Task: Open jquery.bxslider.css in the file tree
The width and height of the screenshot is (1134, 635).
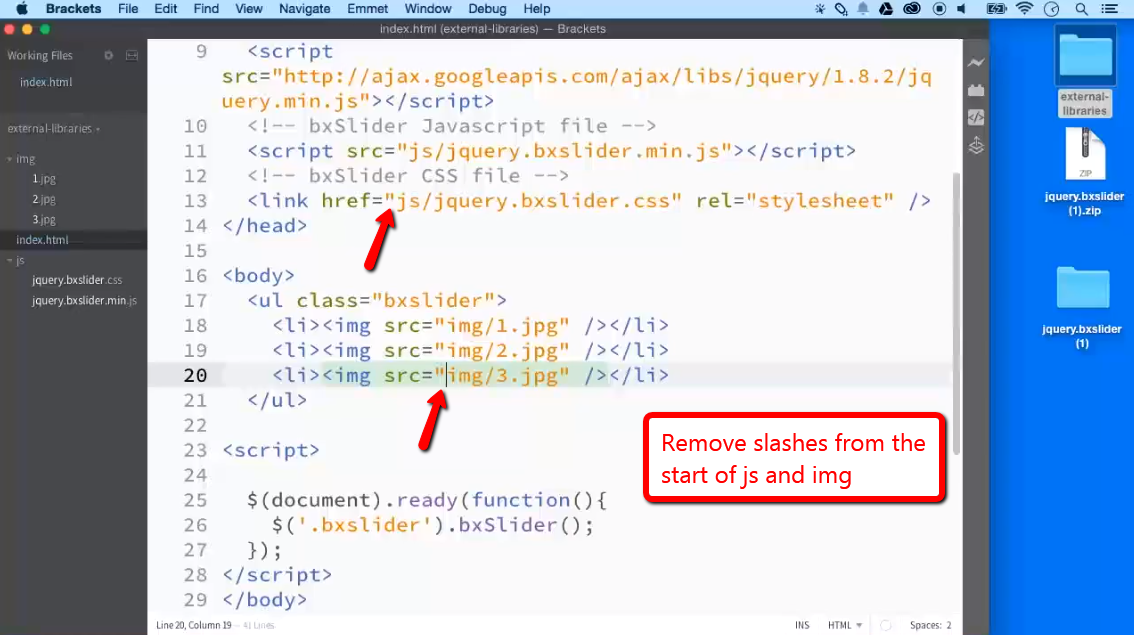Action: coord(77,280)
